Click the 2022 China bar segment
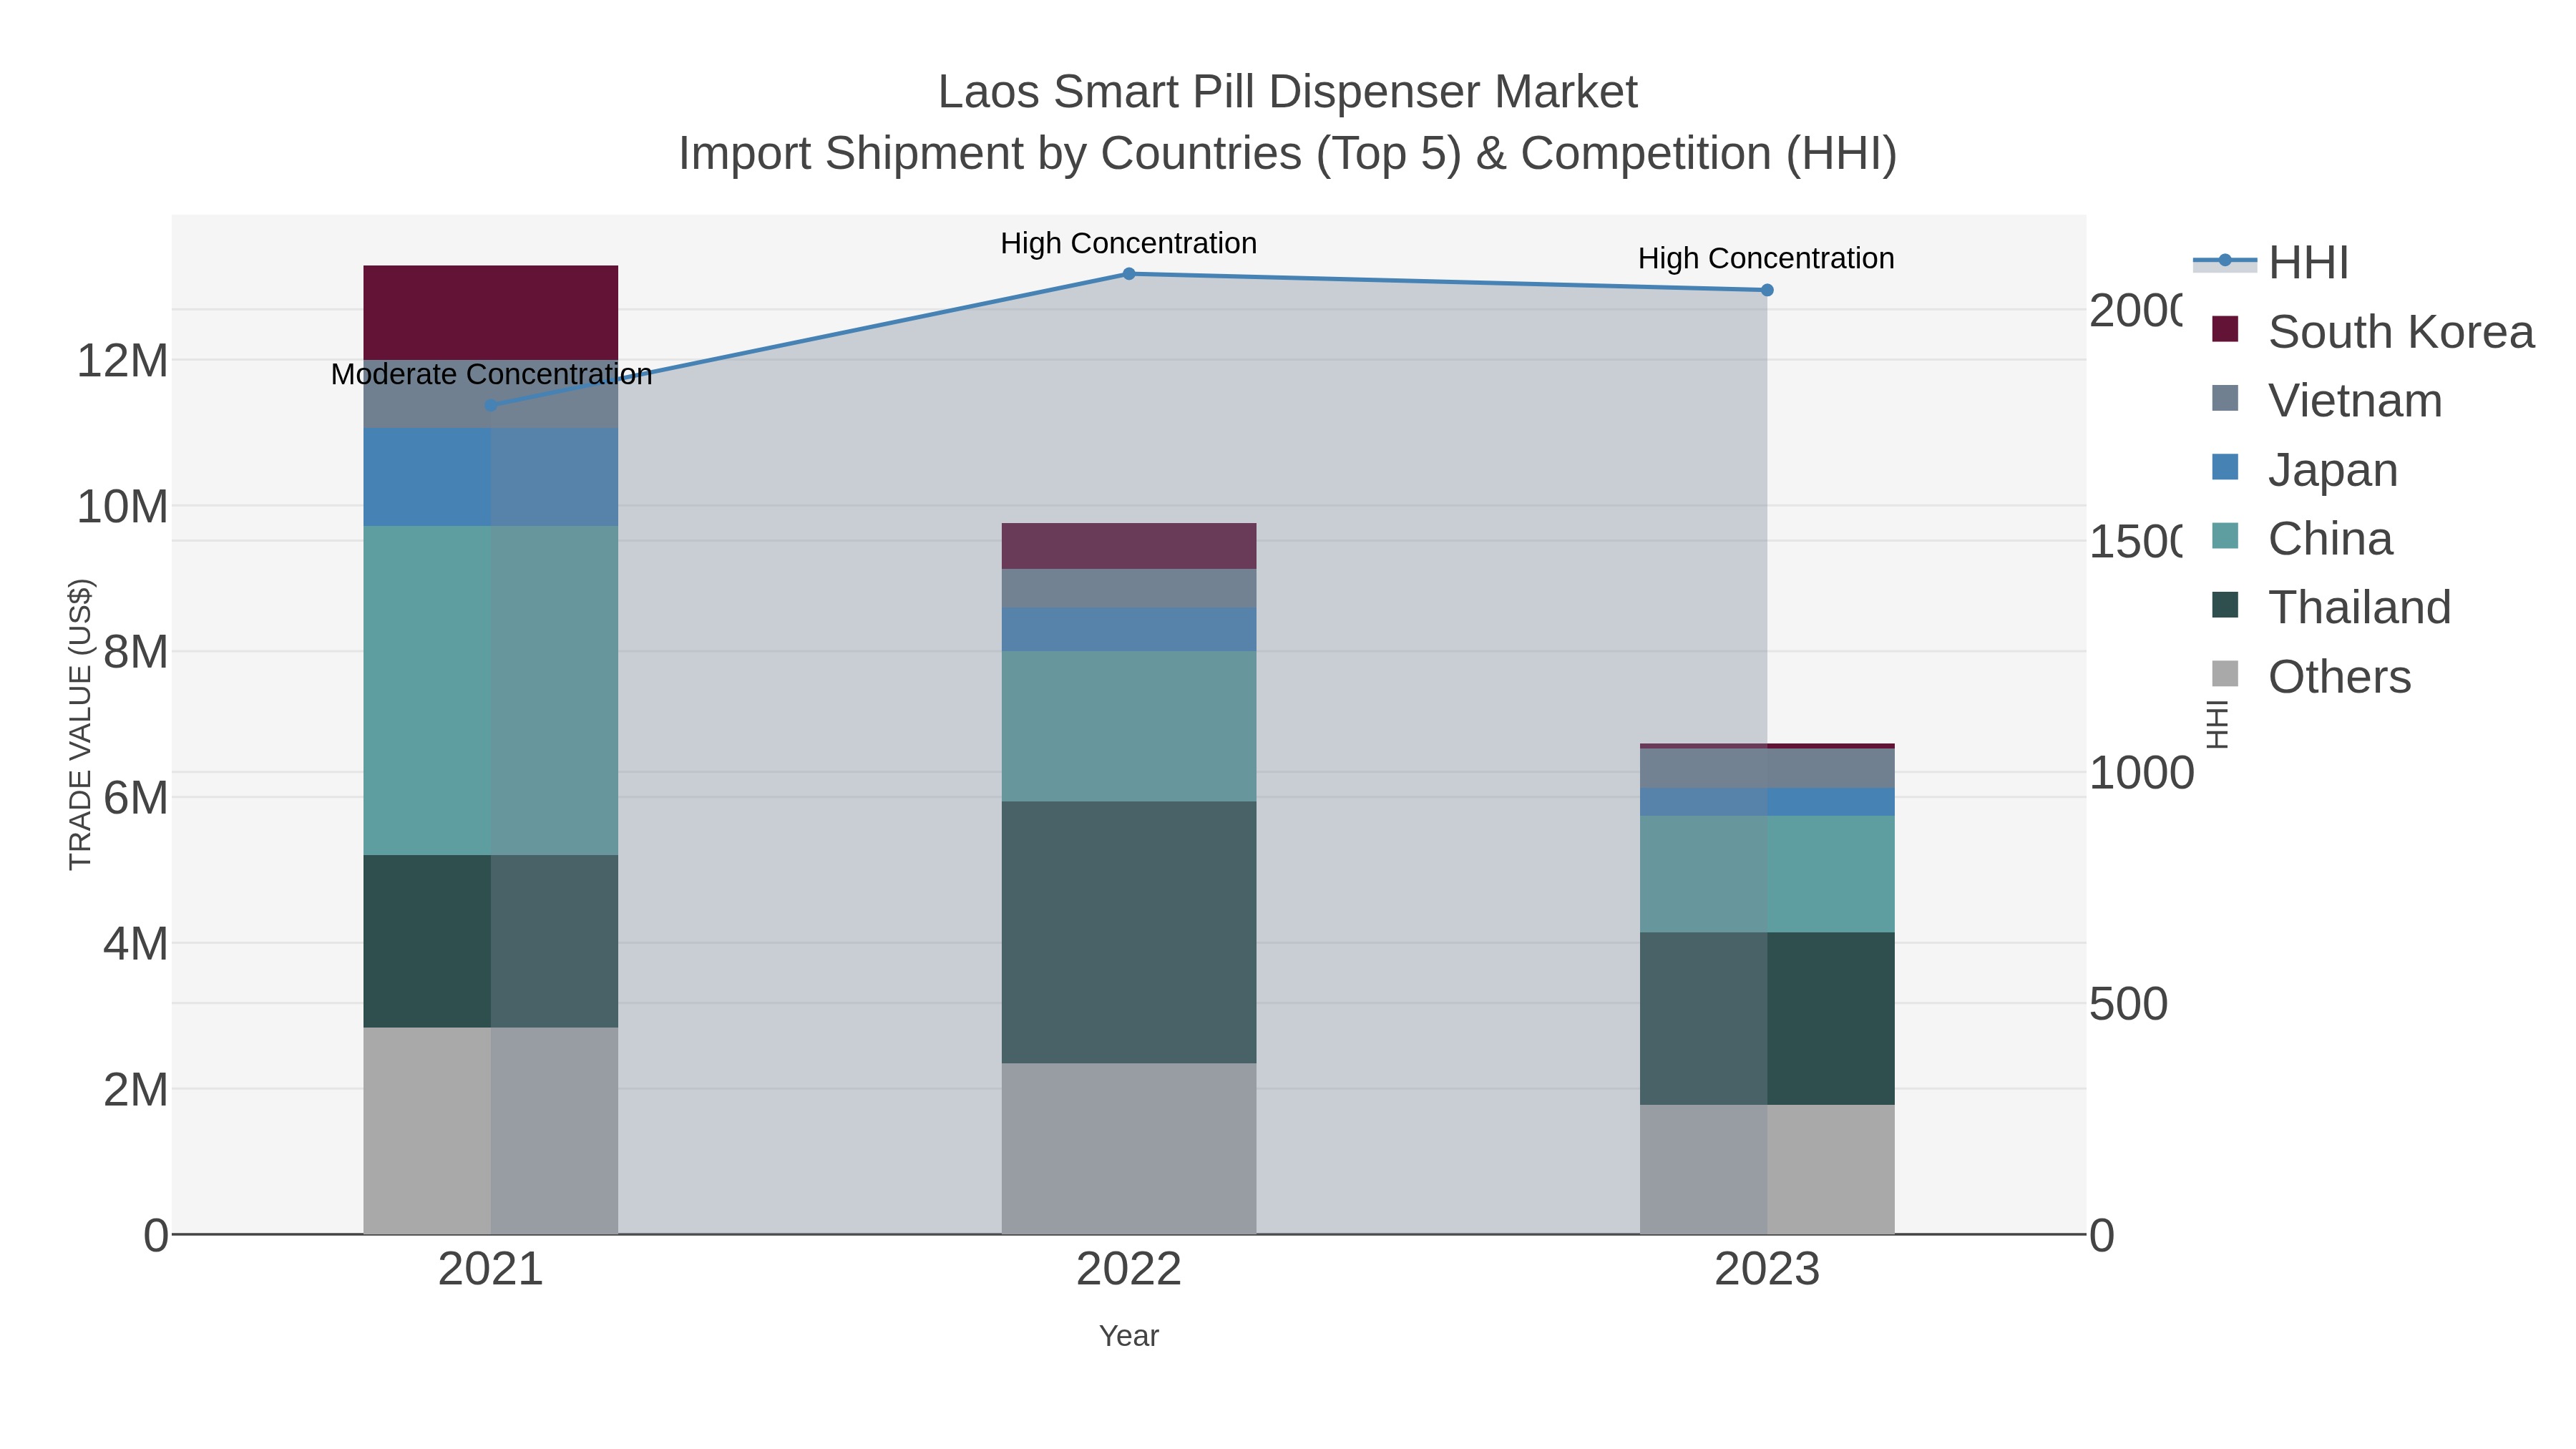Image resolution: width=2576 pixels, height=1449 pixels. coord(1129,727)
